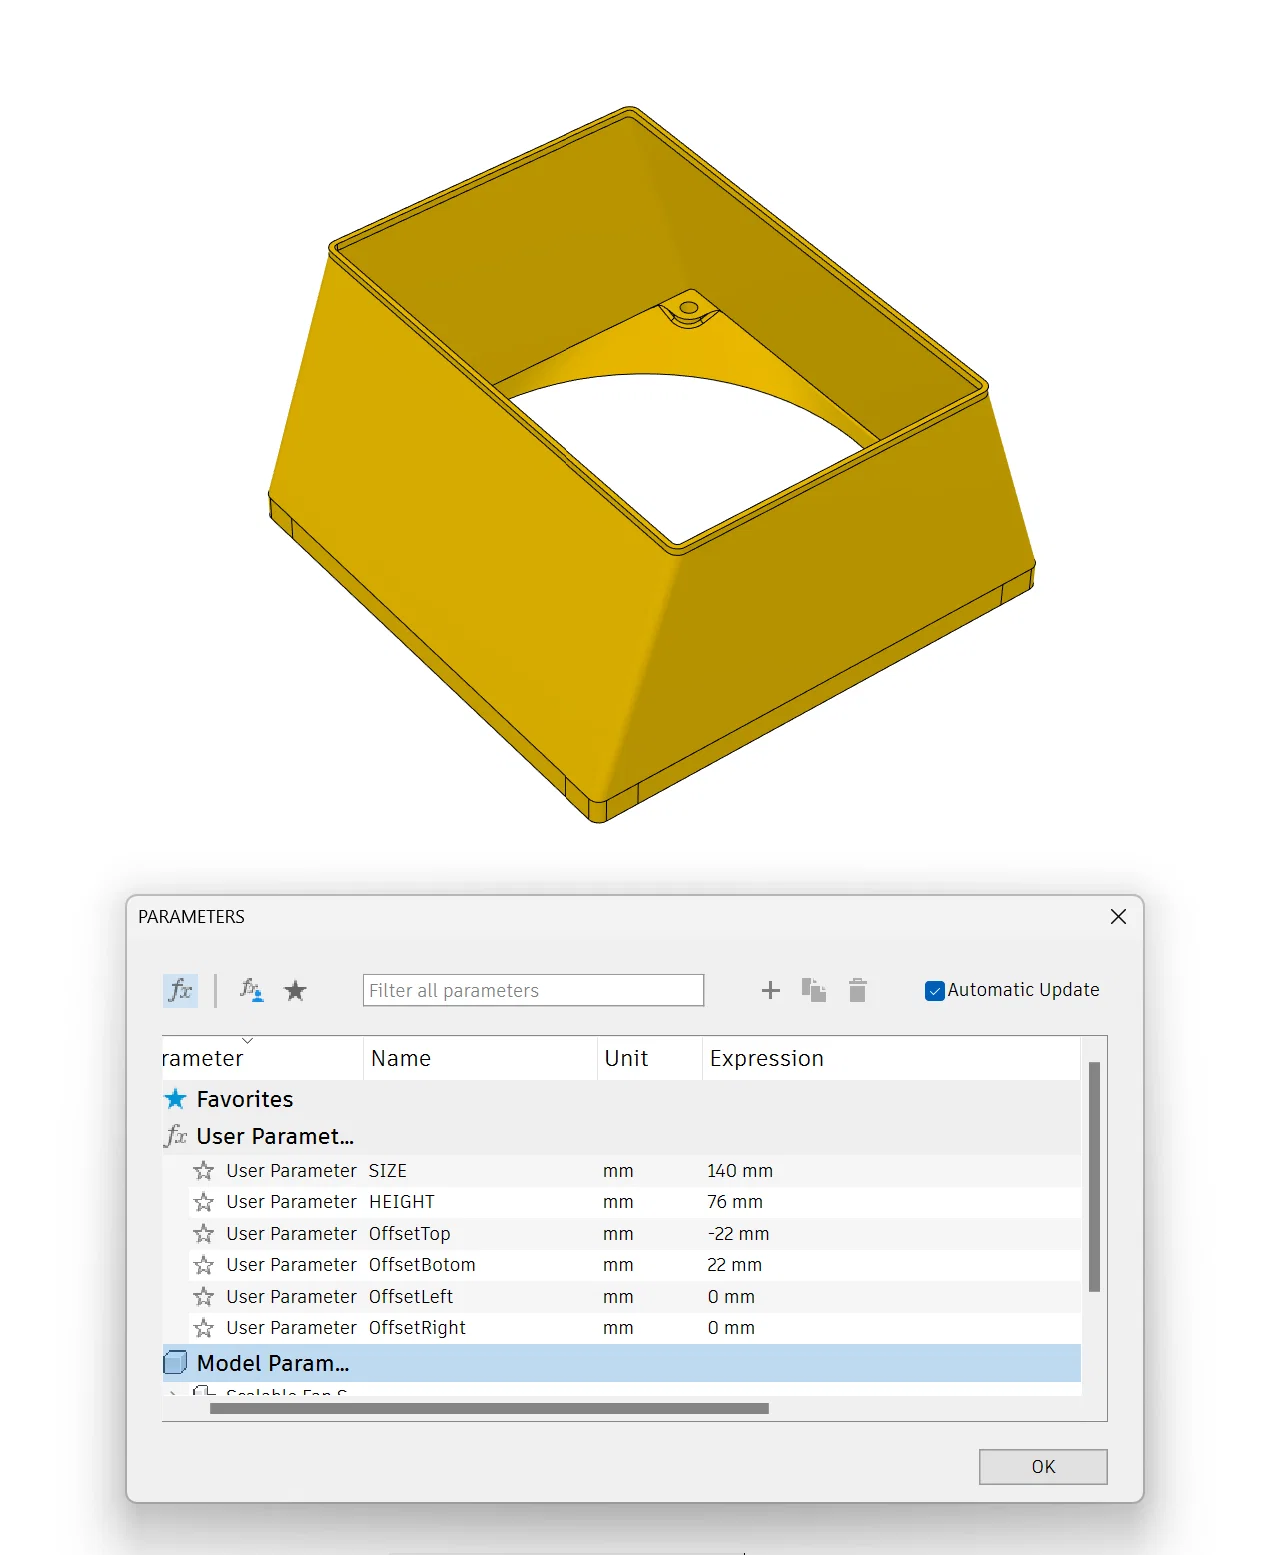Image resolution: width=1286 pixels, height=1555 pixels.
Task: Confirm the dialog with OK
Action: click(1043, 1466)
